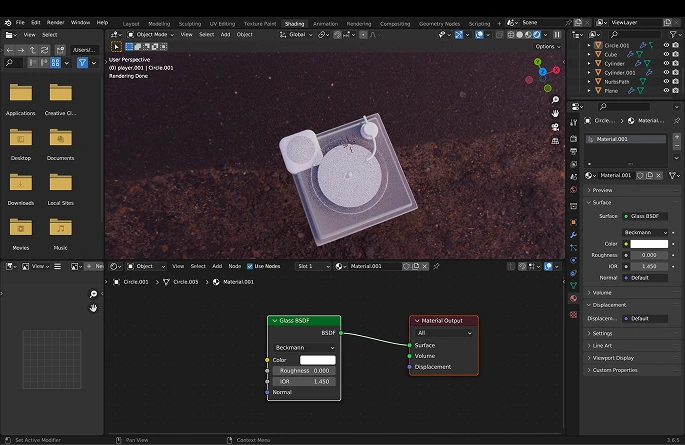Click node Roughness 0.000 slider
The image size is (685, 445).
point(304,370)
